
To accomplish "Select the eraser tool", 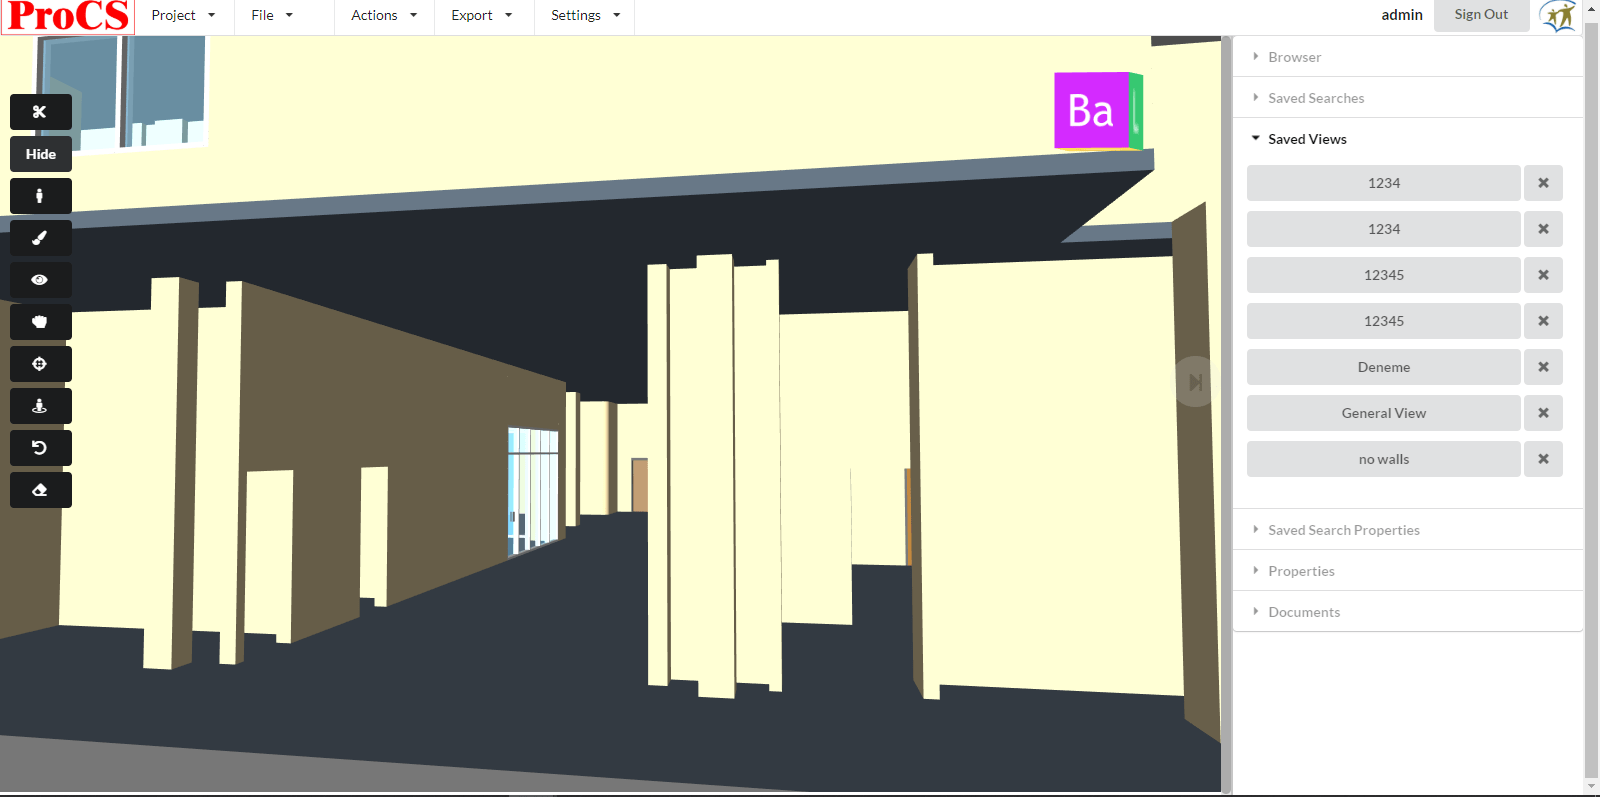I will point(40,490).
